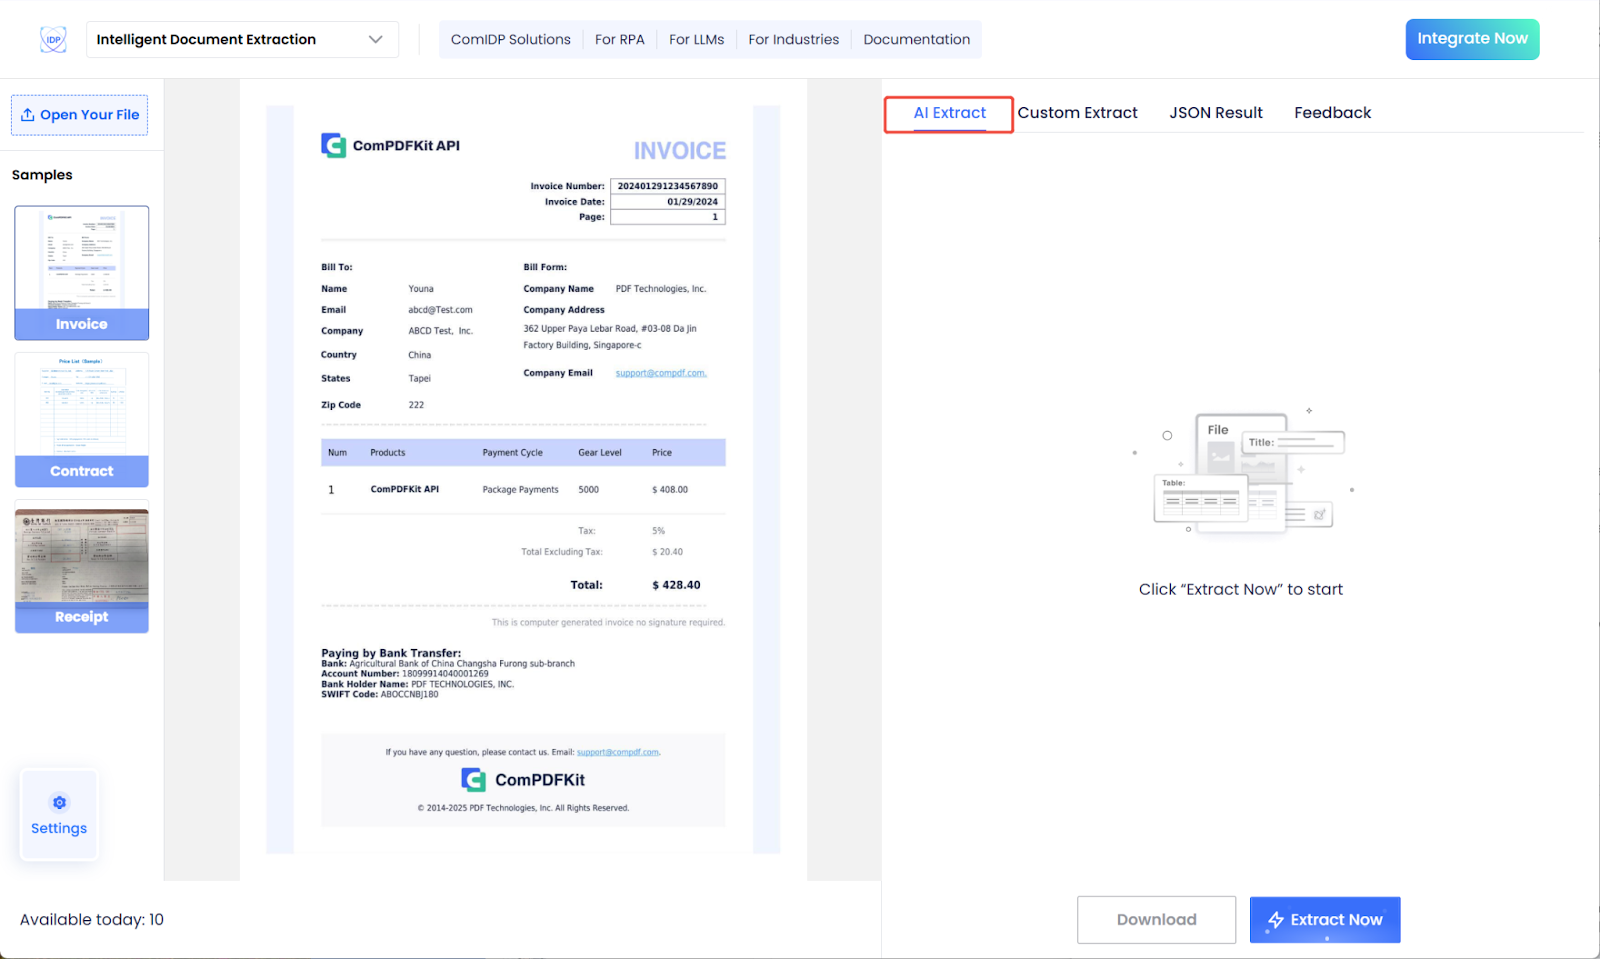Viewport: 1600px width, 959px height.
Task: Click the email value abcd@Test.com
Action: click(x=440, y=310)
